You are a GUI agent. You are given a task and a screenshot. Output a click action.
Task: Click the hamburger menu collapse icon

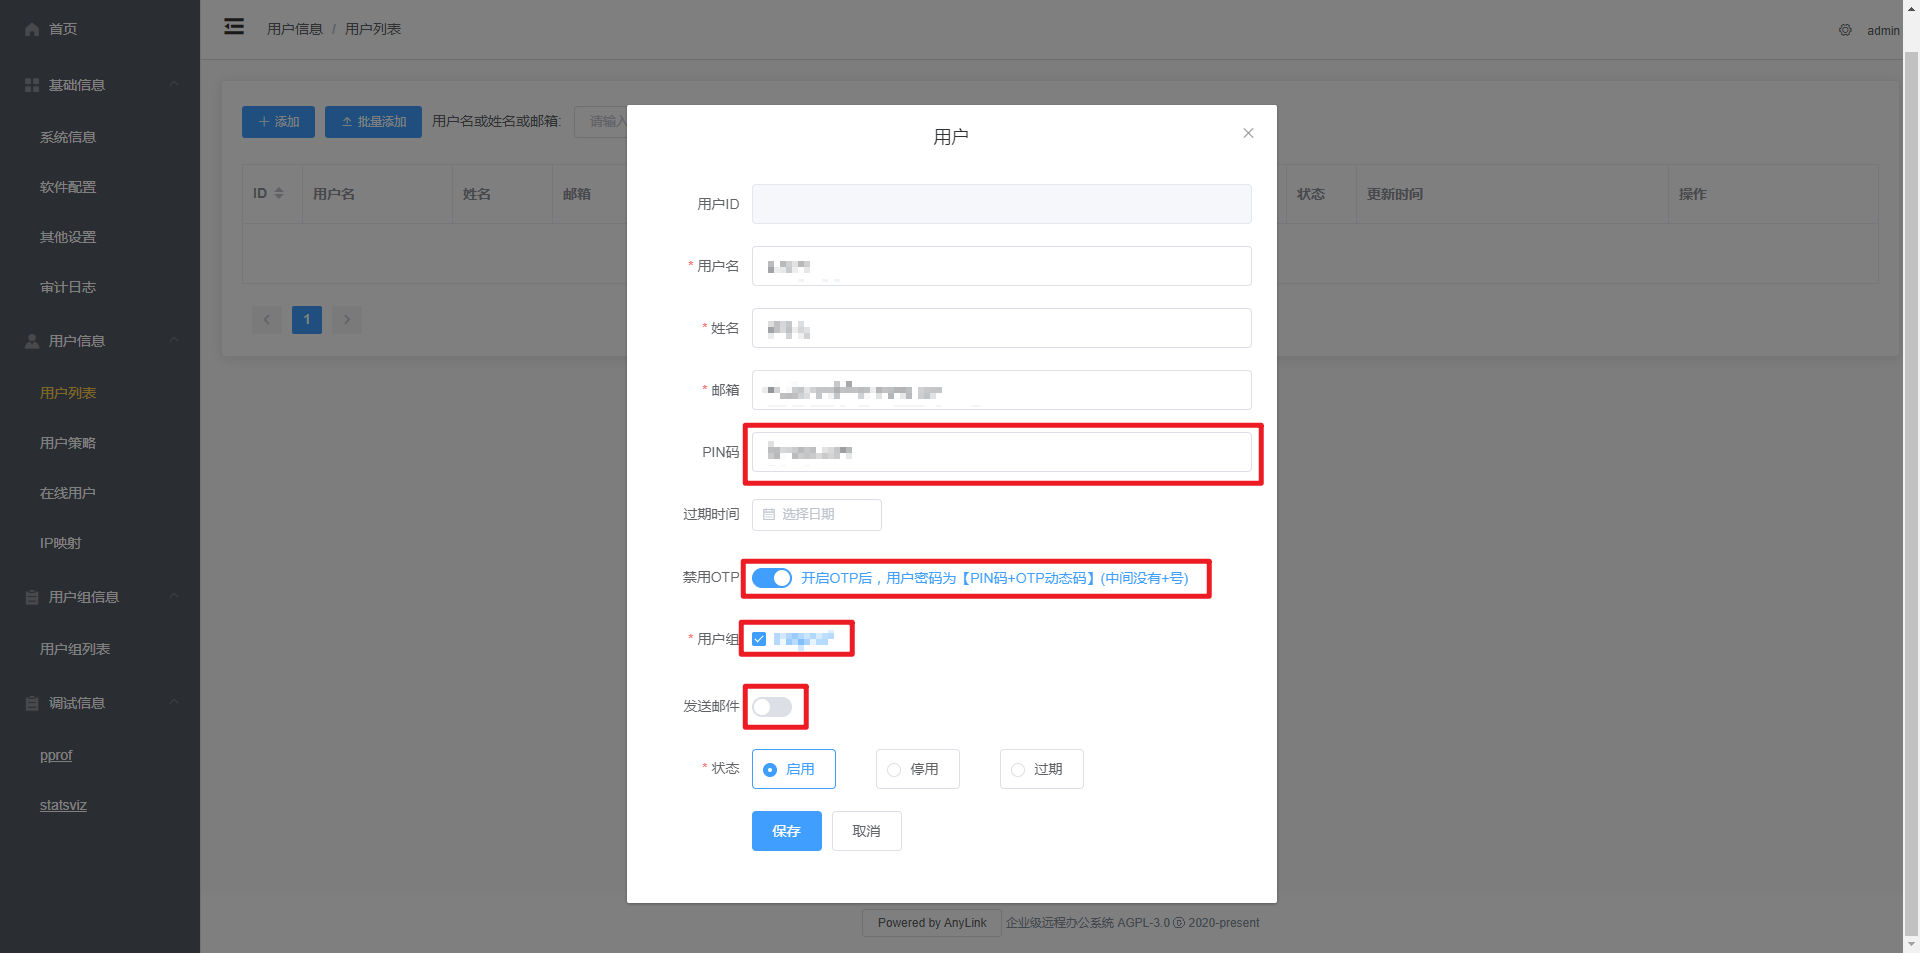point(234,27)
